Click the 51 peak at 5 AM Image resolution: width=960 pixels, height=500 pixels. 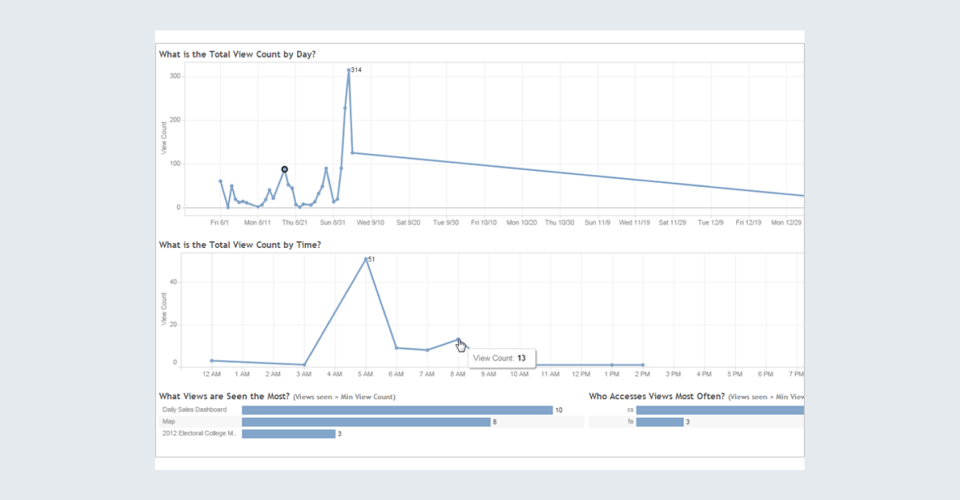pos(366,259)
